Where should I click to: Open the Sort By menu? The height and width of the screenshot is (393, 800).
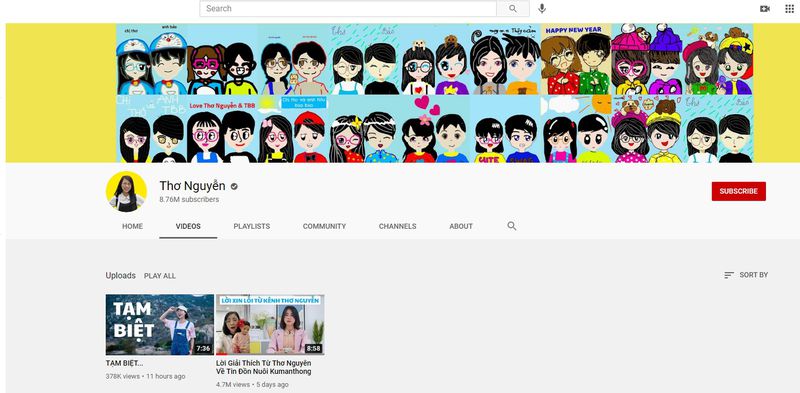pyautogui.click(x=746, y=275)
